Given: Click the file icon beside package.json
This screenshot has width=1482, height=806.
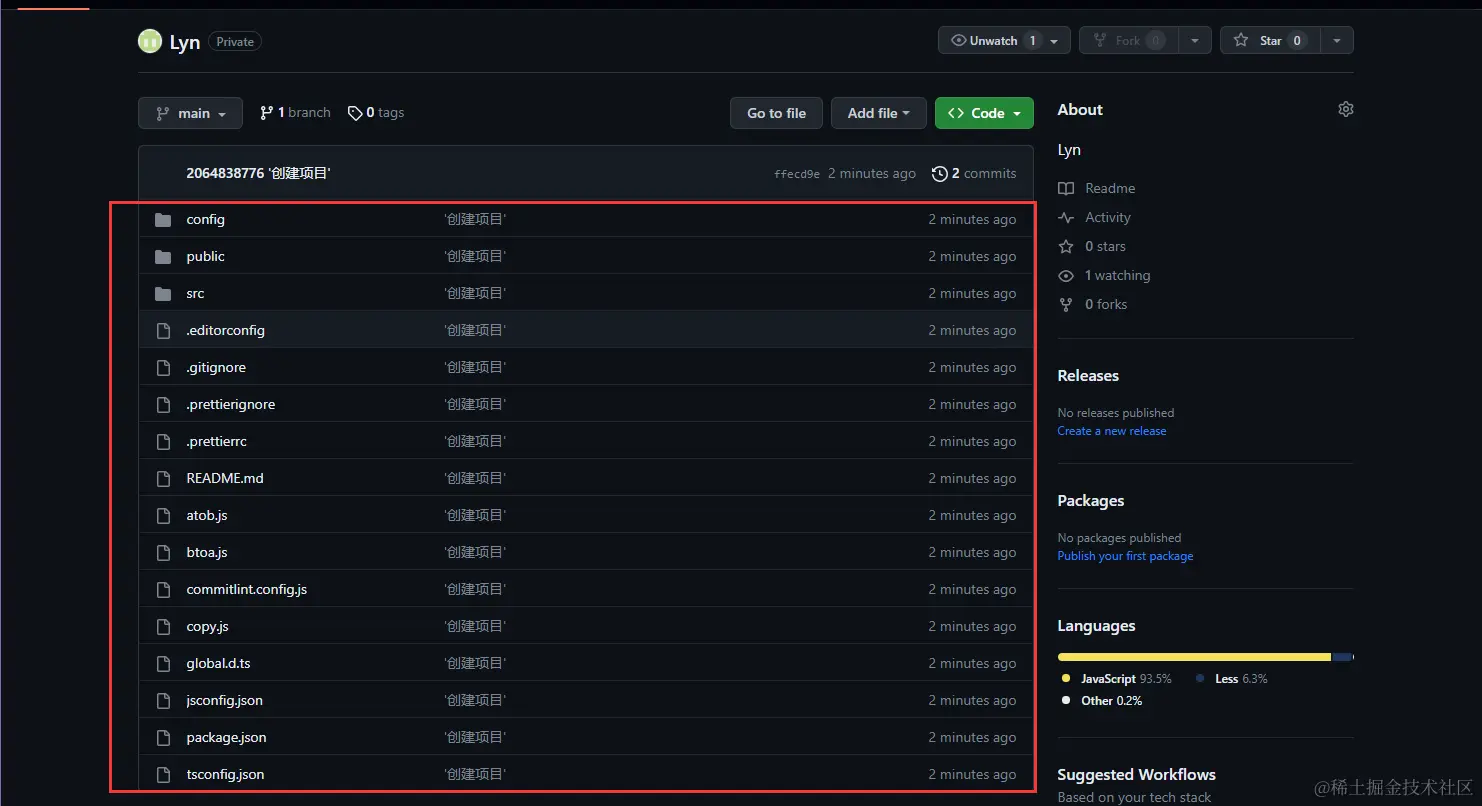Looking at the screenshot, I should [163, 738].
